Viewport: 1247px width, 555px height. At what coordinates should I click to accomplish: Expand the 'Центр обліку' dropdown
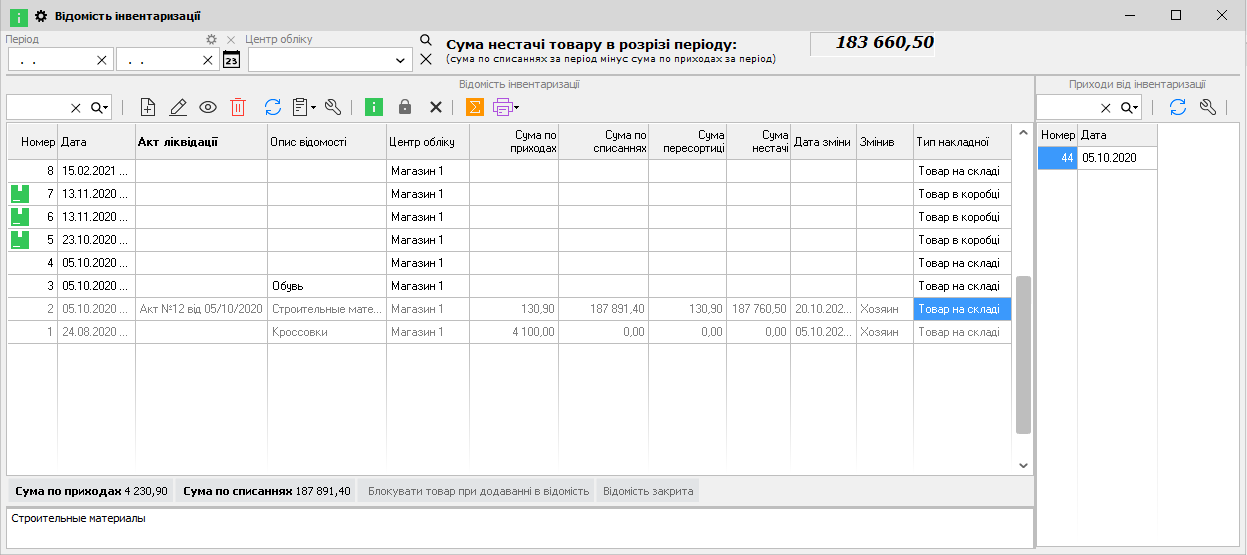(401, 61)
